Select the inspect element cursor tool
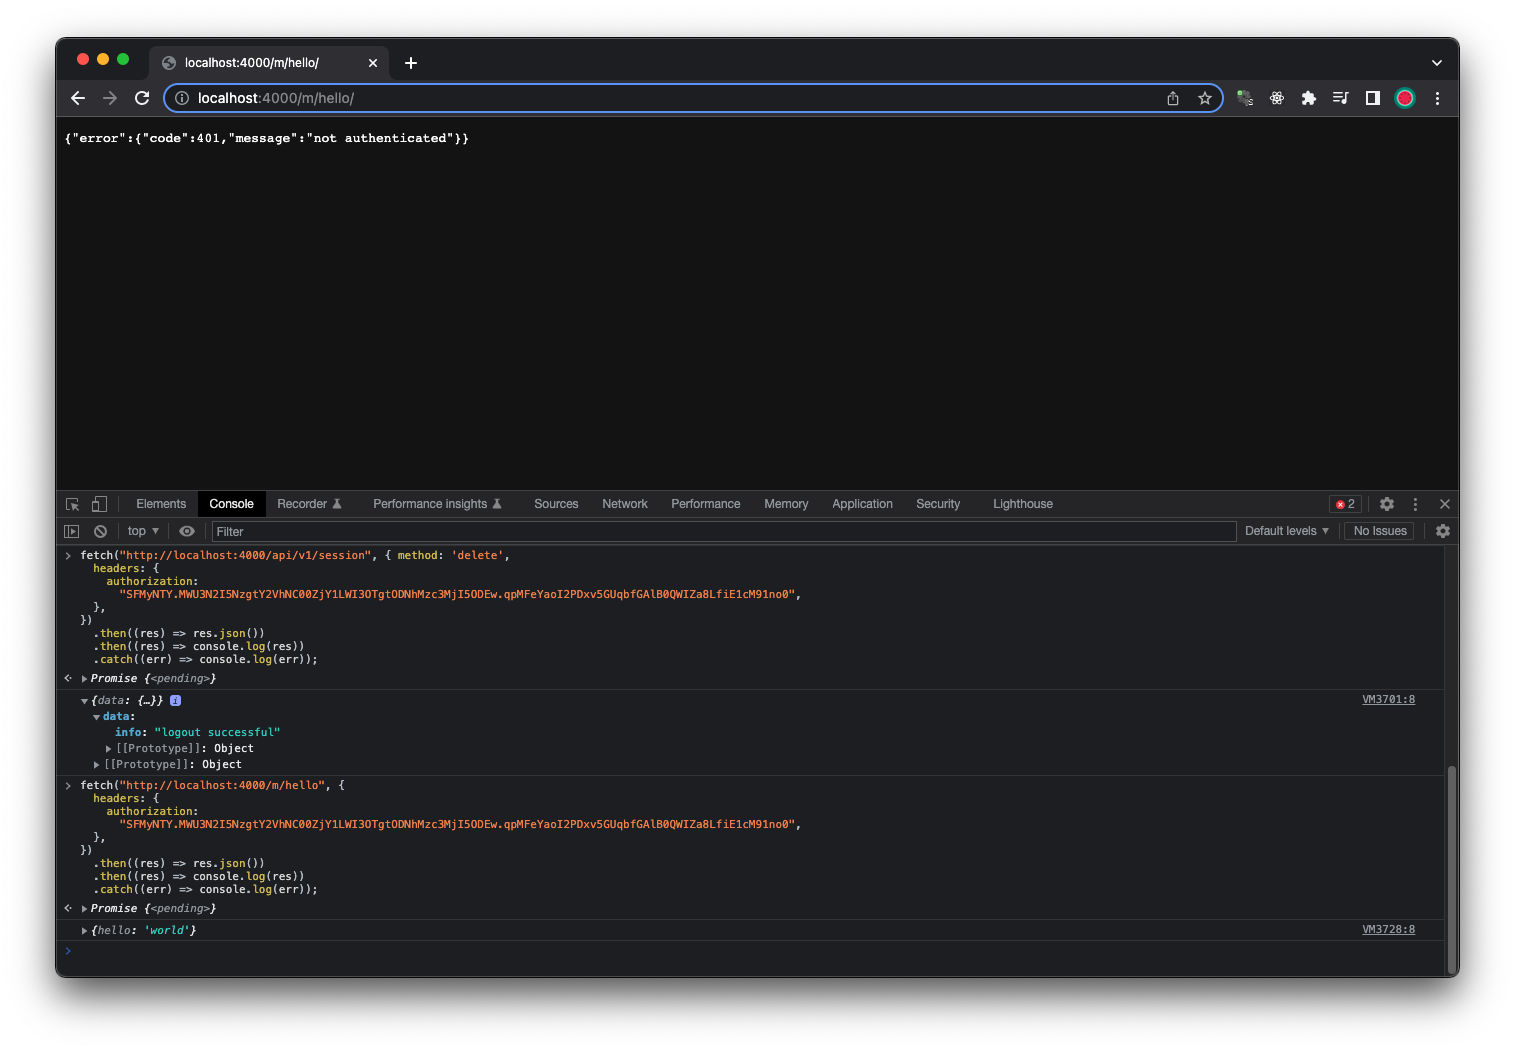 (71, 504)
